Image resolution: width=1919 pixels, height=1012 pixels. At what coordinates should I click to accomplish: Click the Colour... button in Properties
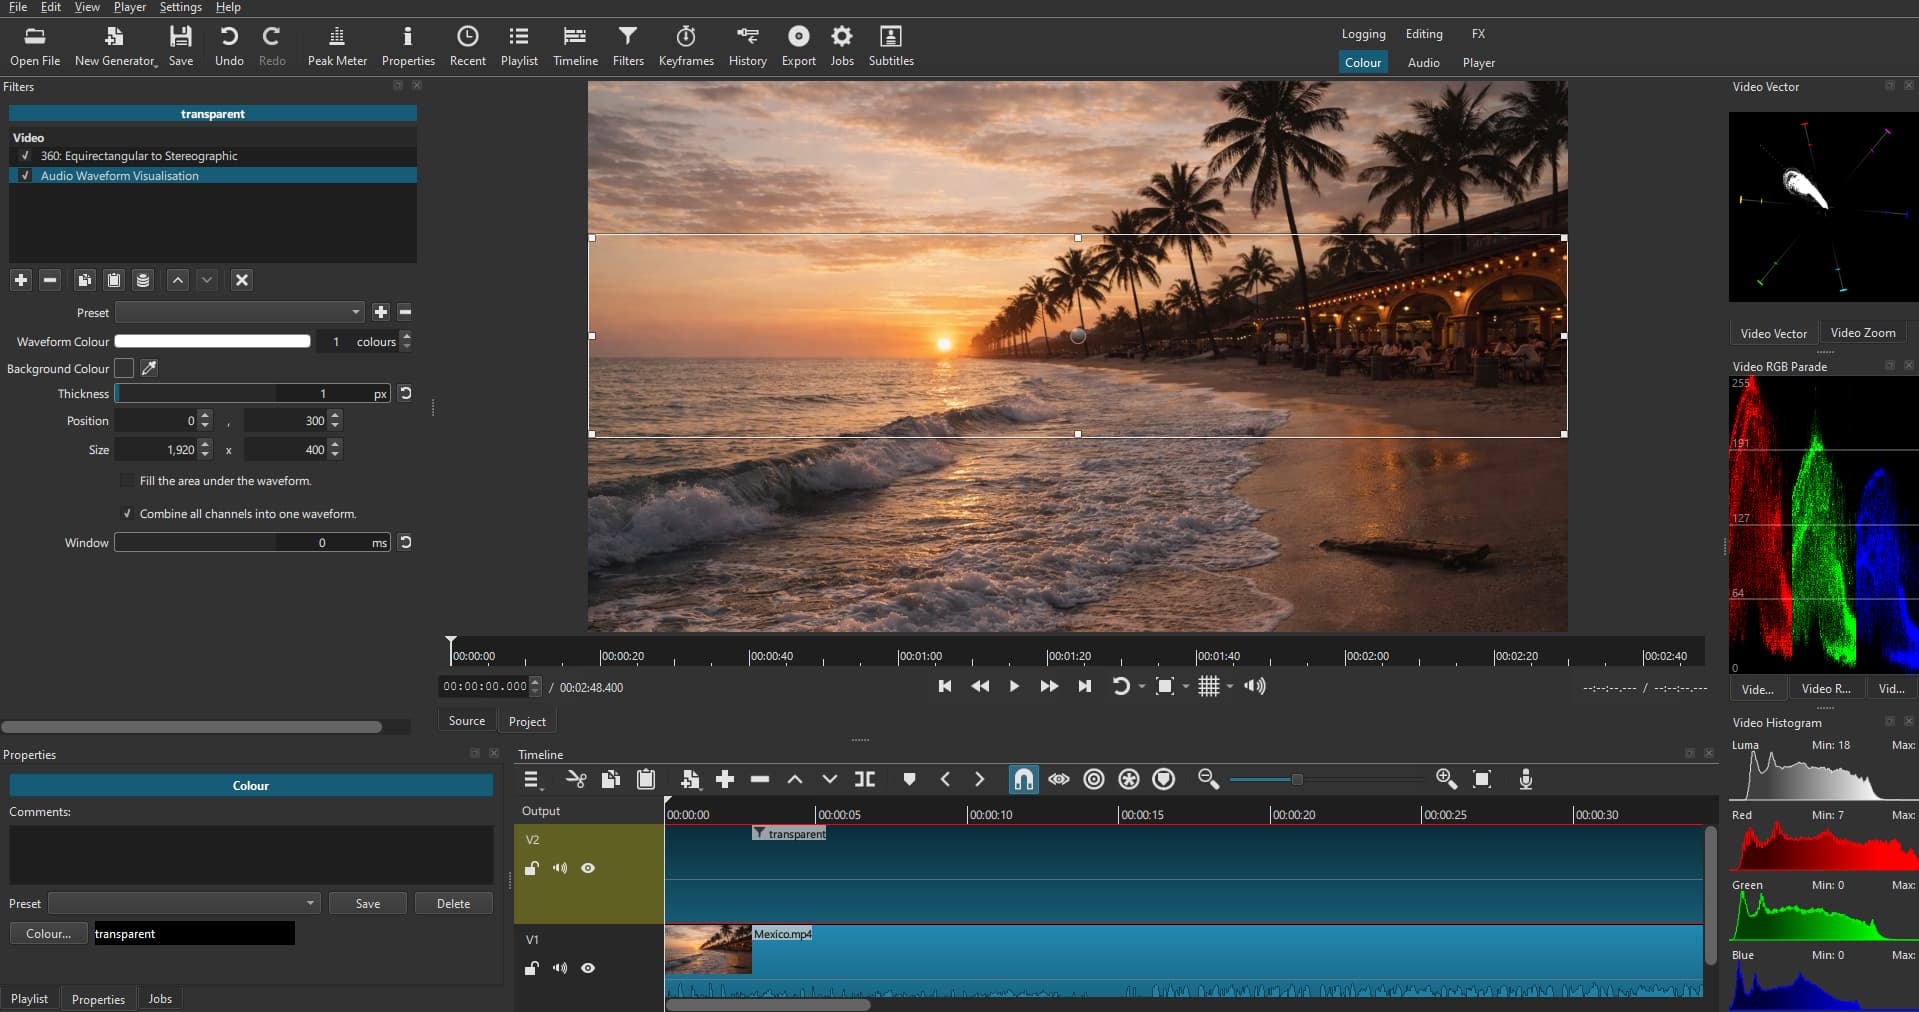tap(48, 933)
